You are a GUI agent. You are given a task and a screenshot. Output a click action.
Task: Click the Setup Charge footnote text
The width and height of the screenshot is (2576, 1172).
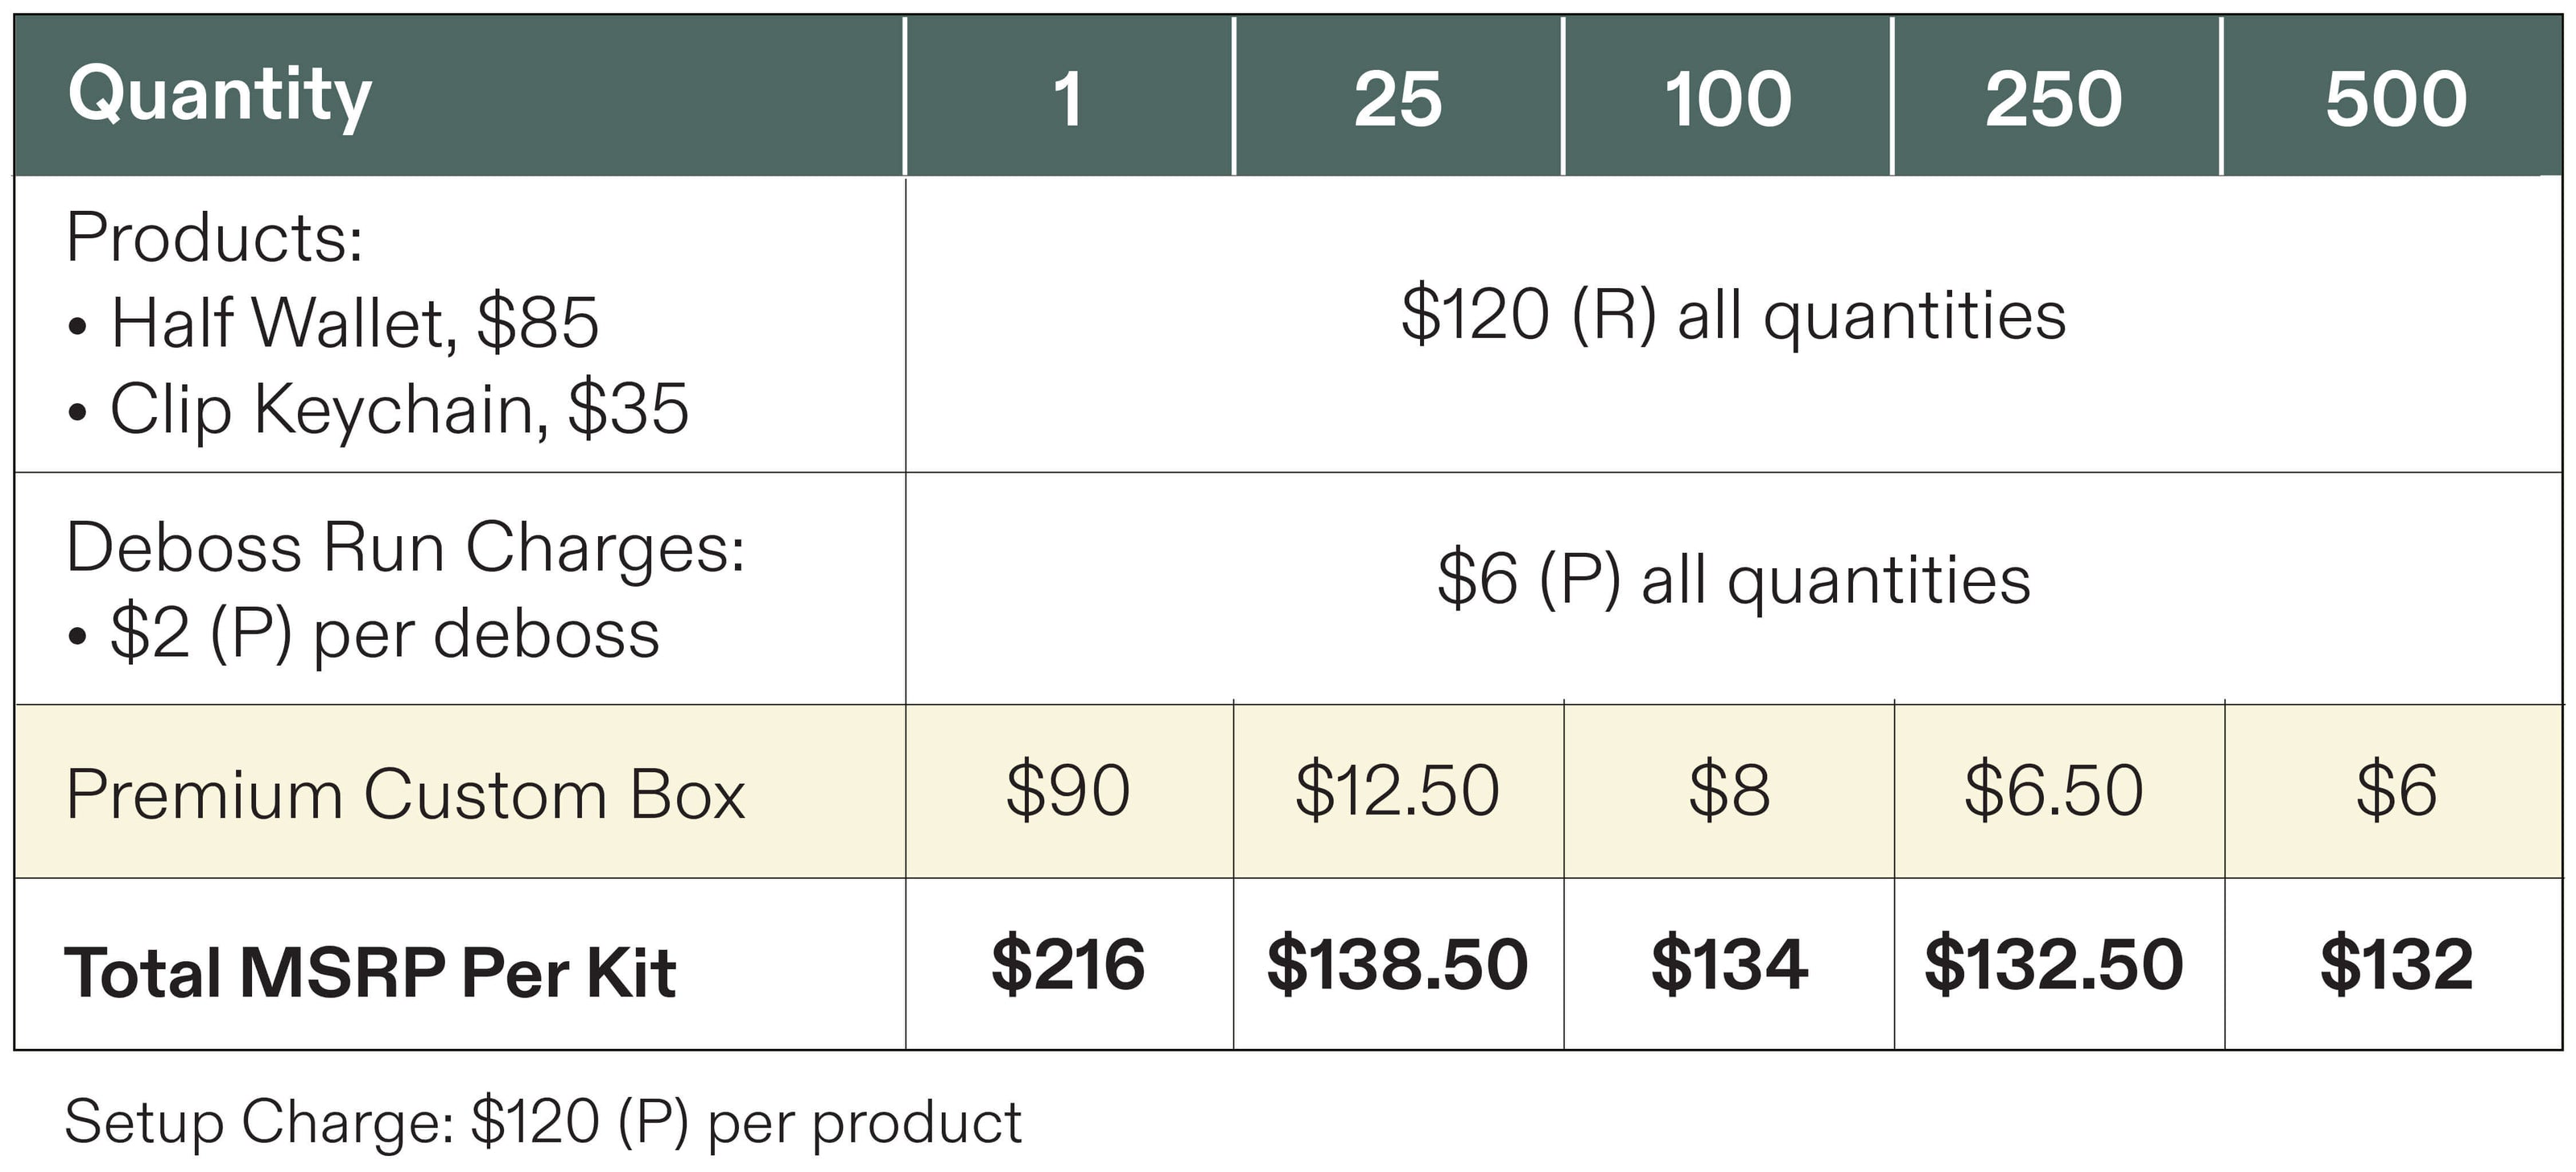543,1122
